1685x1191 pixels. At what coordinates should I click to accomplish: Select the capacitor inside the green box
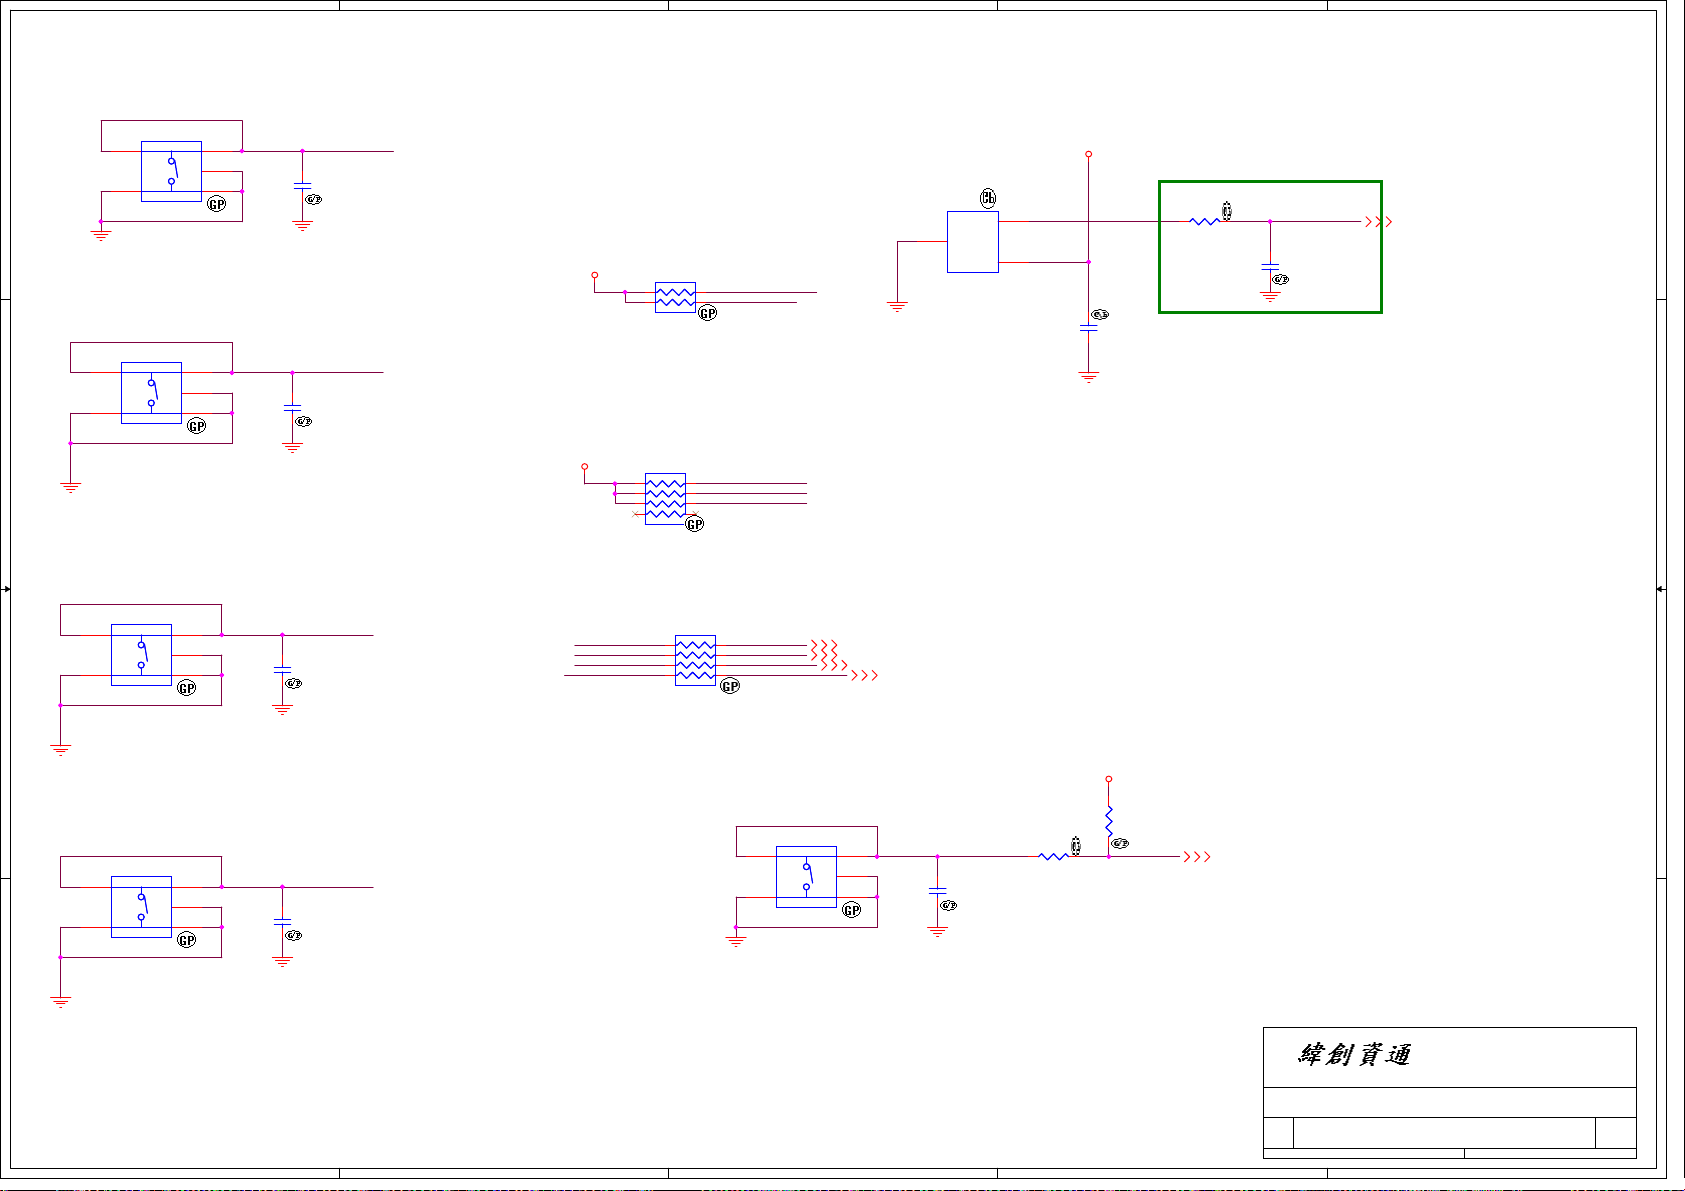1270,267
